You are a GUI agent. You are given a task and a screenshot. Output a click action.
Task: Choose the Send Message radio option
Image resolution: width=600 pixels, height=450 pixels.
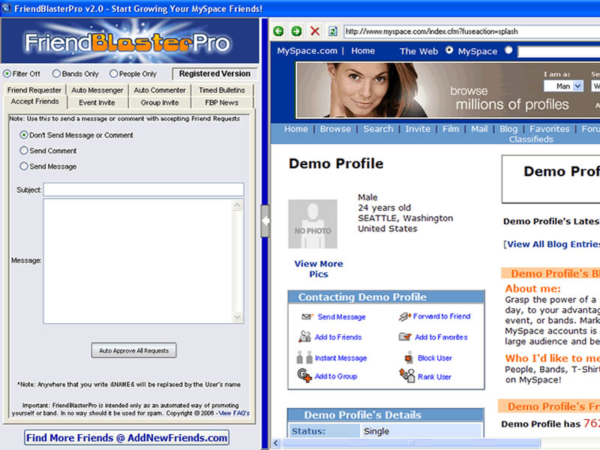click(x=24, y=166)
